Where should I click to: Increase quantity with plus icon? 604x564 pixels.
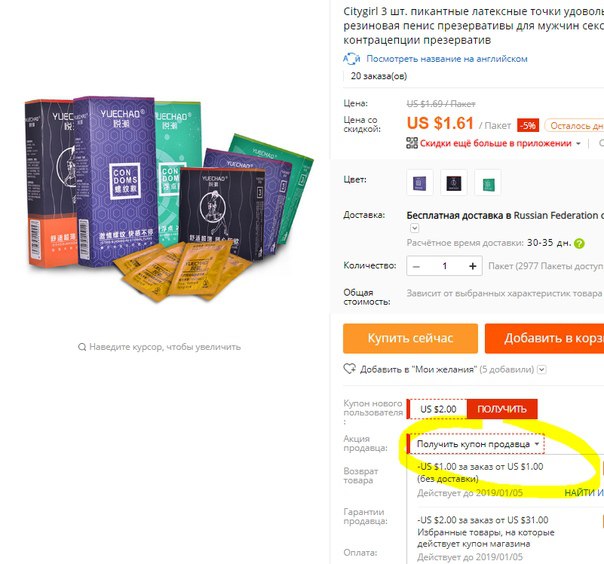(473, 266)
